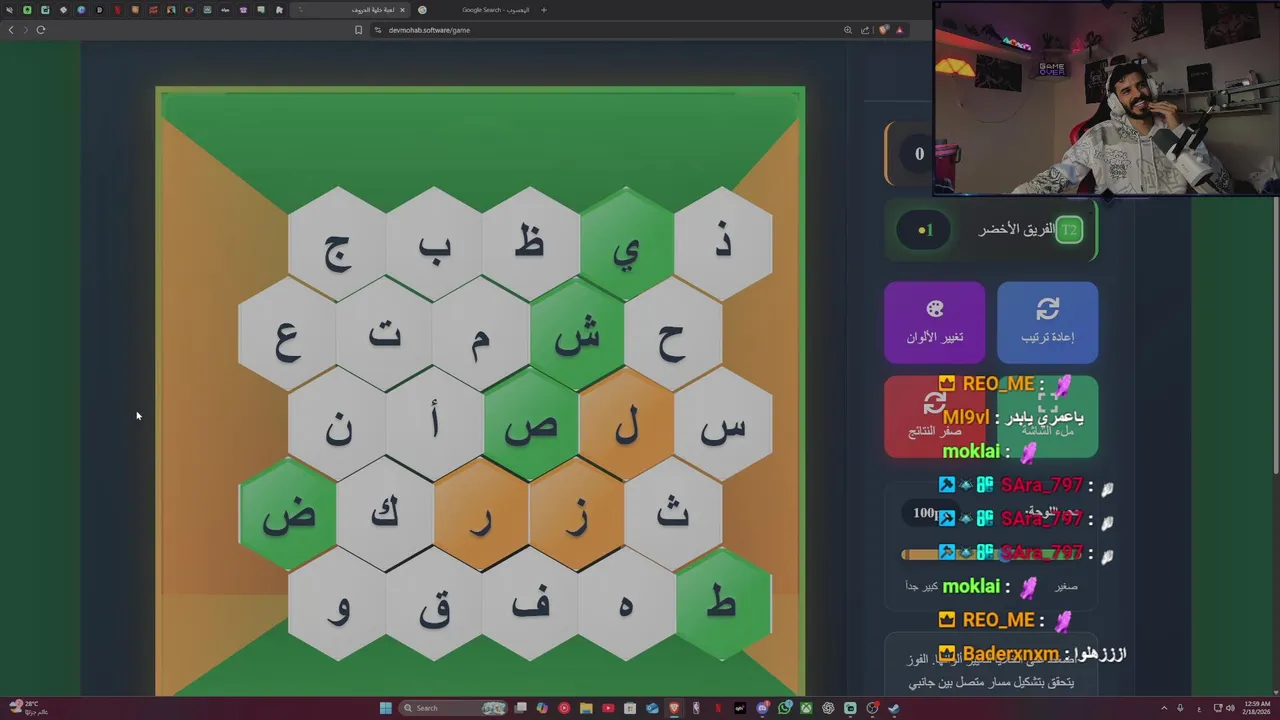1280x720 pixels.
Task: Click the green ملء الشاشة fullscreen button
Action: click(1047, 416)
